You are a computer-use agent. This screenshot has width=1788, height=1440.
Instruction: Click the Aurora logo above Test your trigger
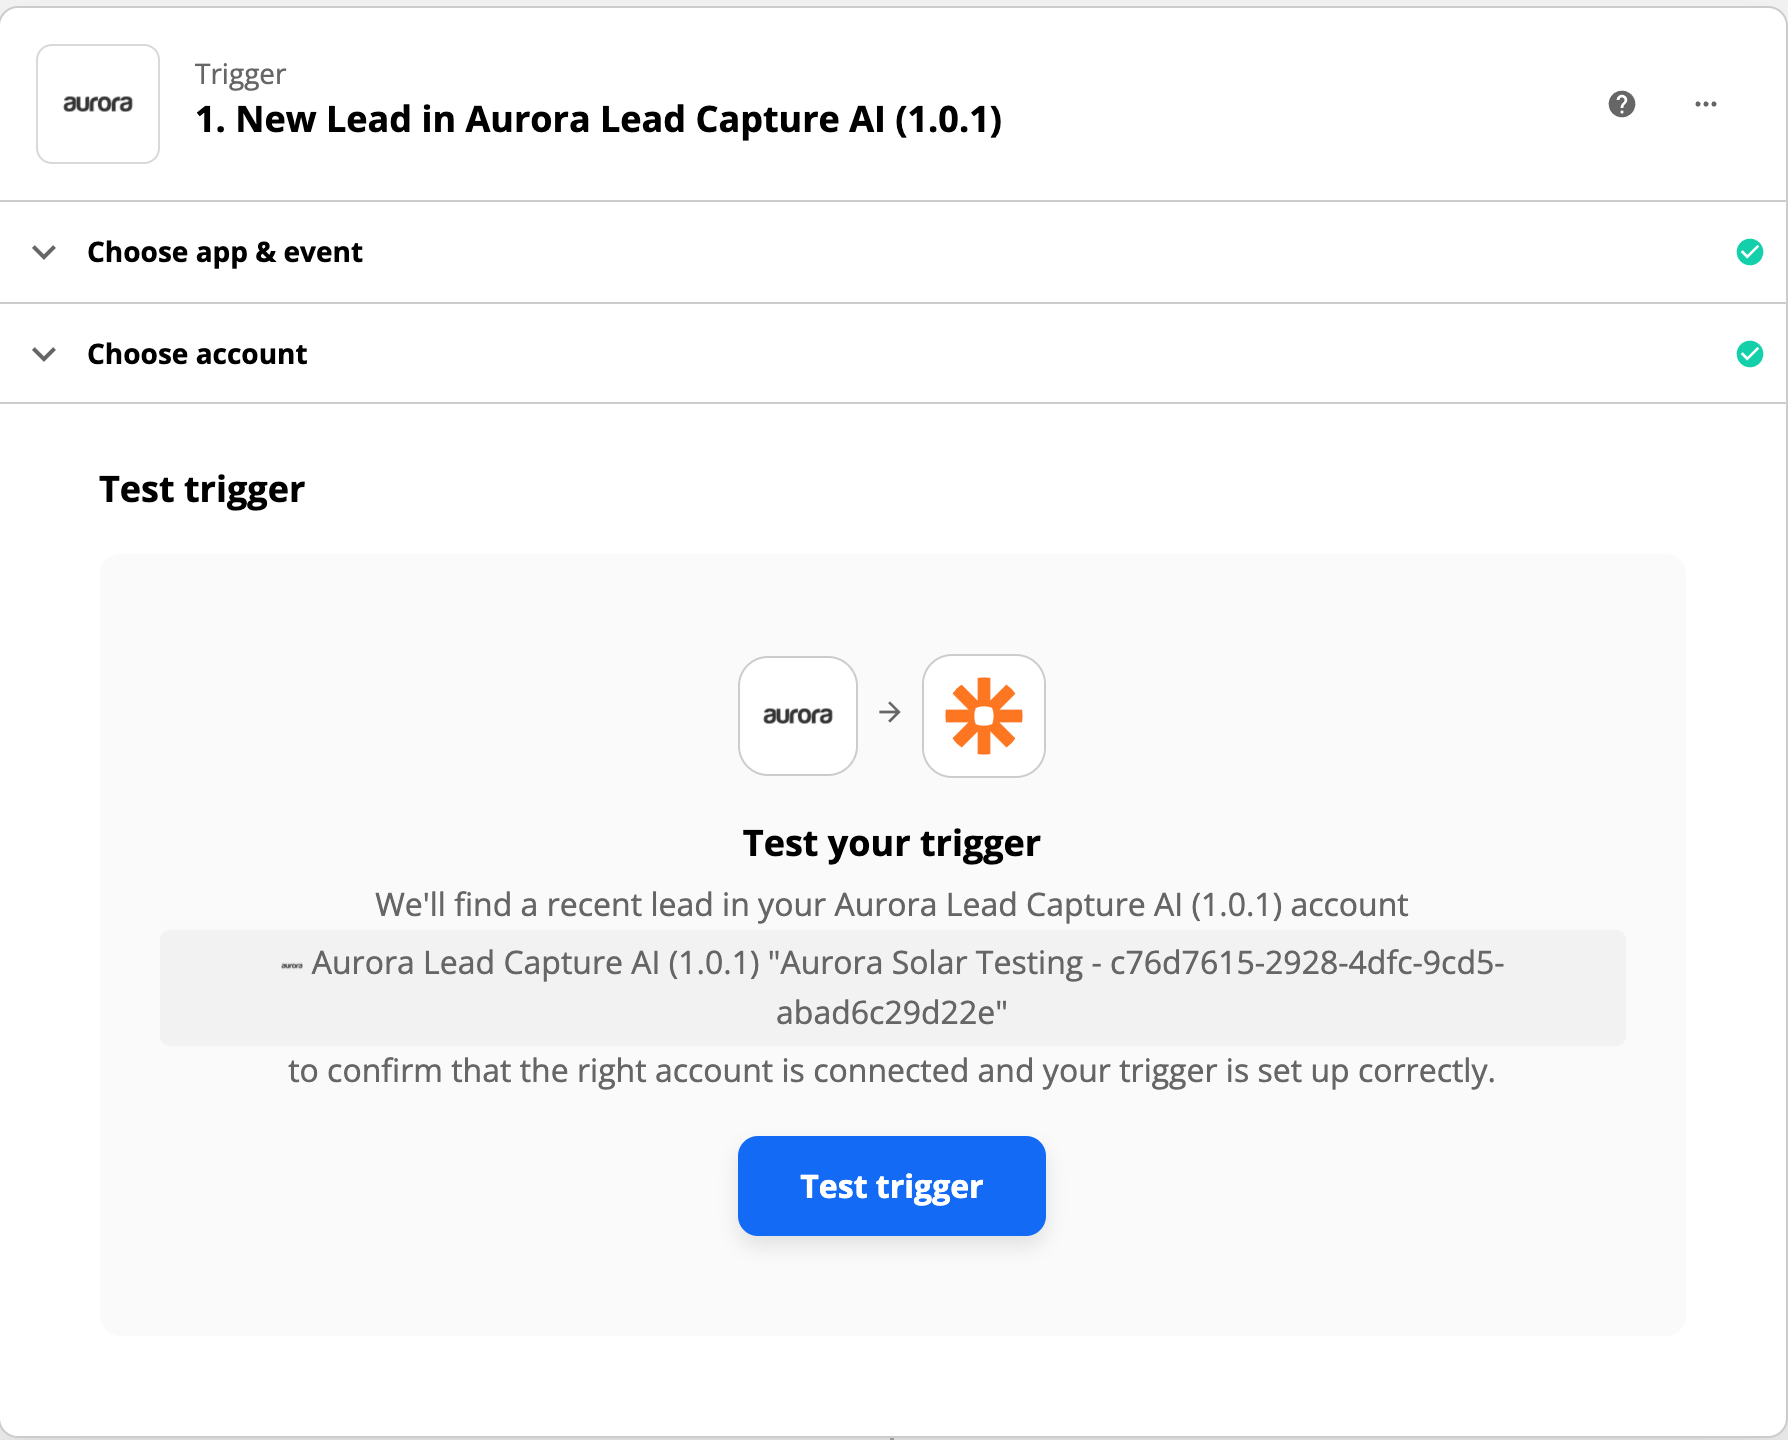(x=797, y=716)
